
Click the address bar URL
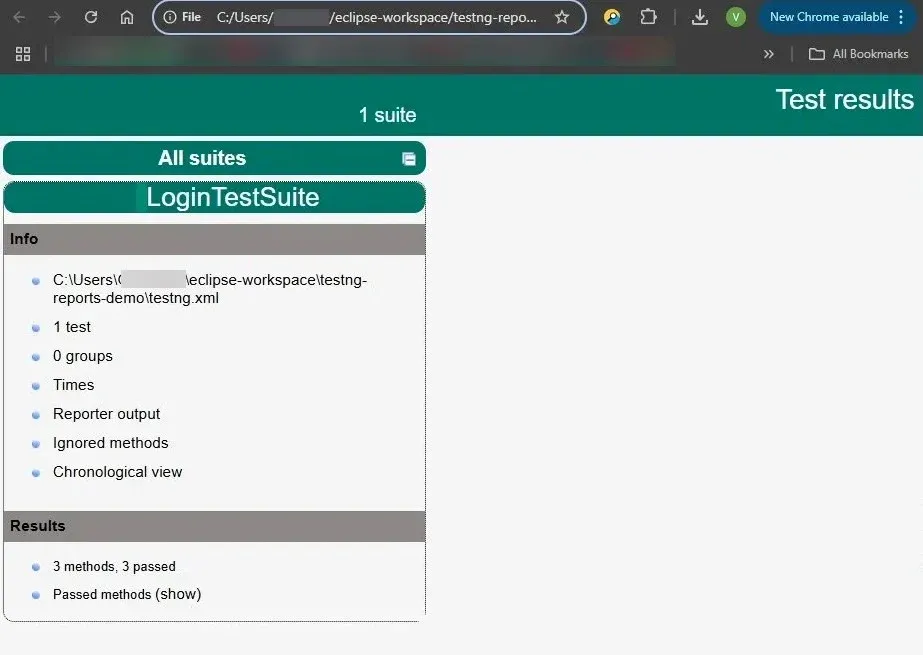(x=377, y=17)
